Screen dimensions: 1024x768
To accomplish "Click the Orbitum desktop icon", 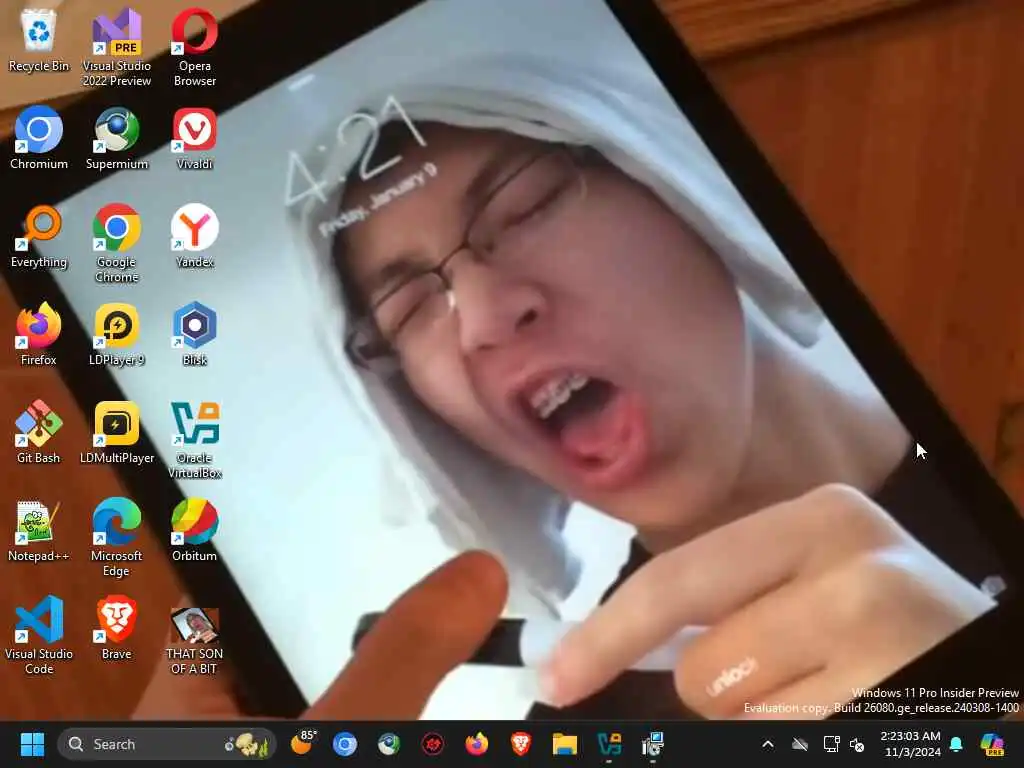I will 195,530.
